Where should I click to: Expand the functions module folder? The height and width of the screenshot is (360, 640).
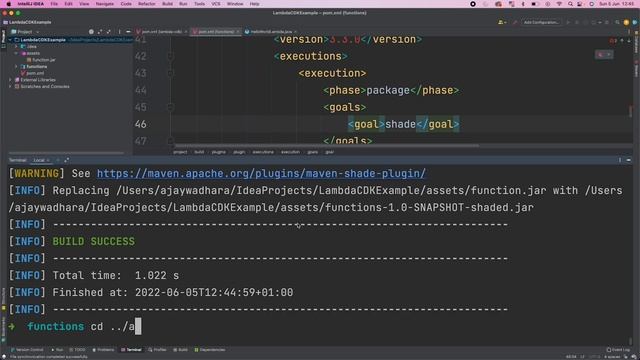point(16,66)
